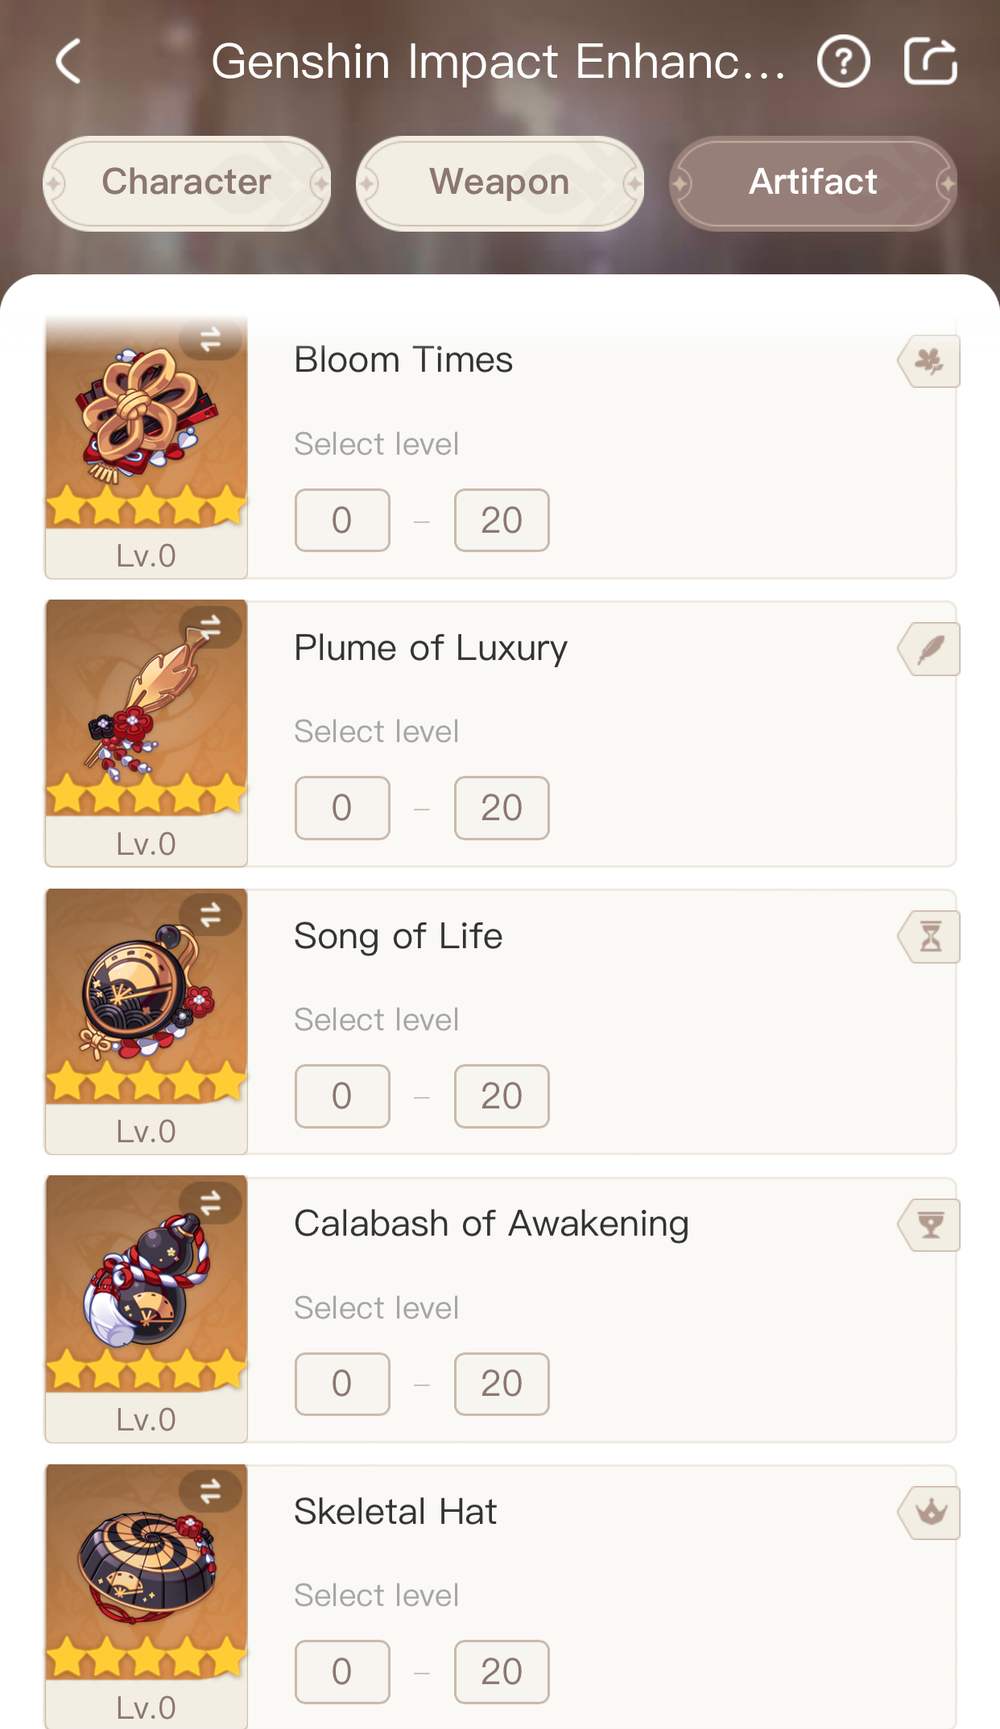1000x1729 pixels.
Task: Tap the flower slot icon beside Bloom Times
Action: 930,361
